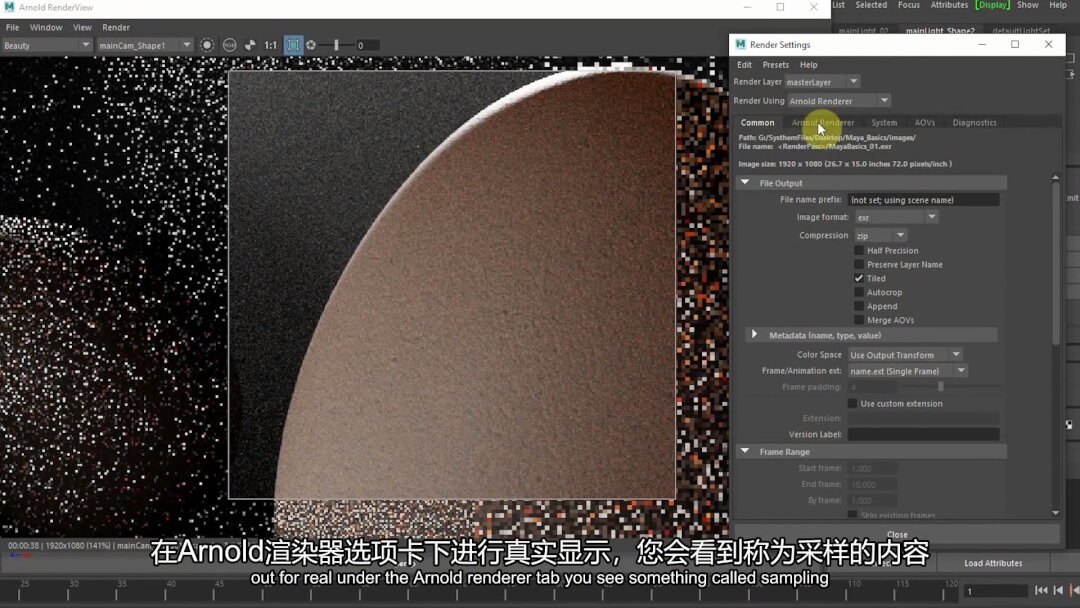Close button at bottom of Render Settings
The width and height of the screenshot is (1080, 608).
[897, 534]
